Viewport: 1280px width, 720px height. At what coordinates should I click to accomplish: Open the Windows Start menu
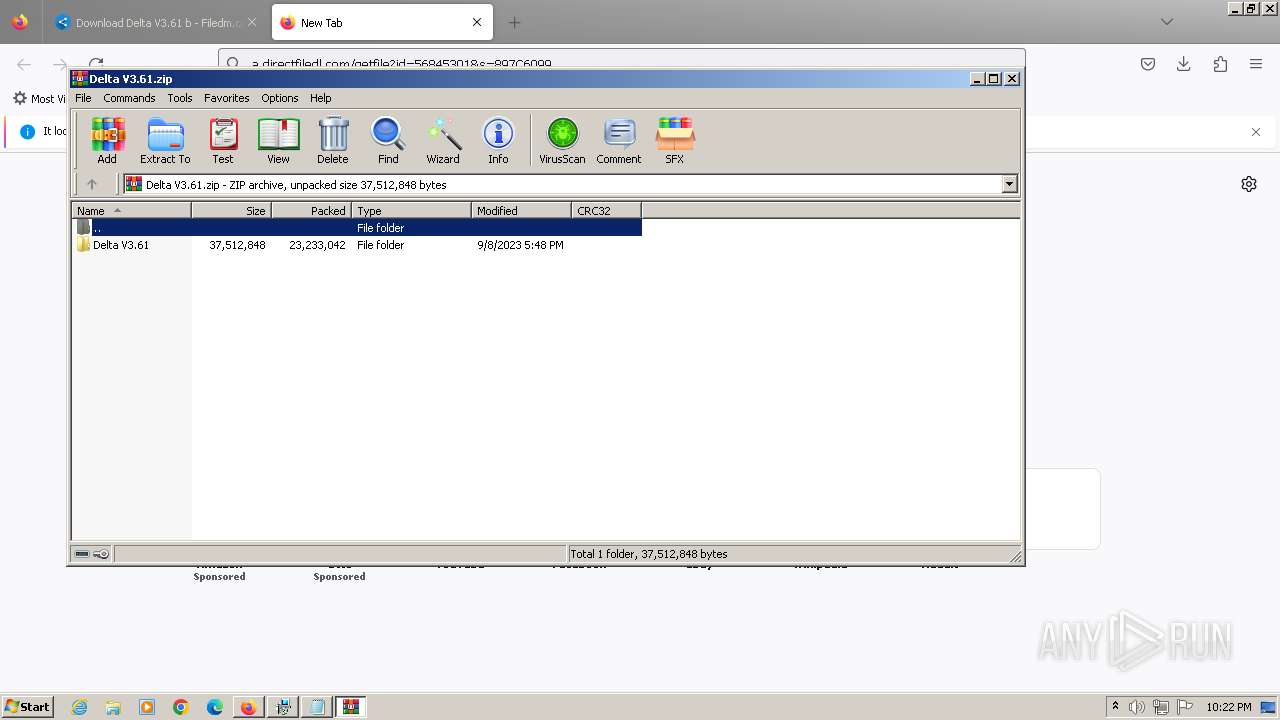(28, 707)
